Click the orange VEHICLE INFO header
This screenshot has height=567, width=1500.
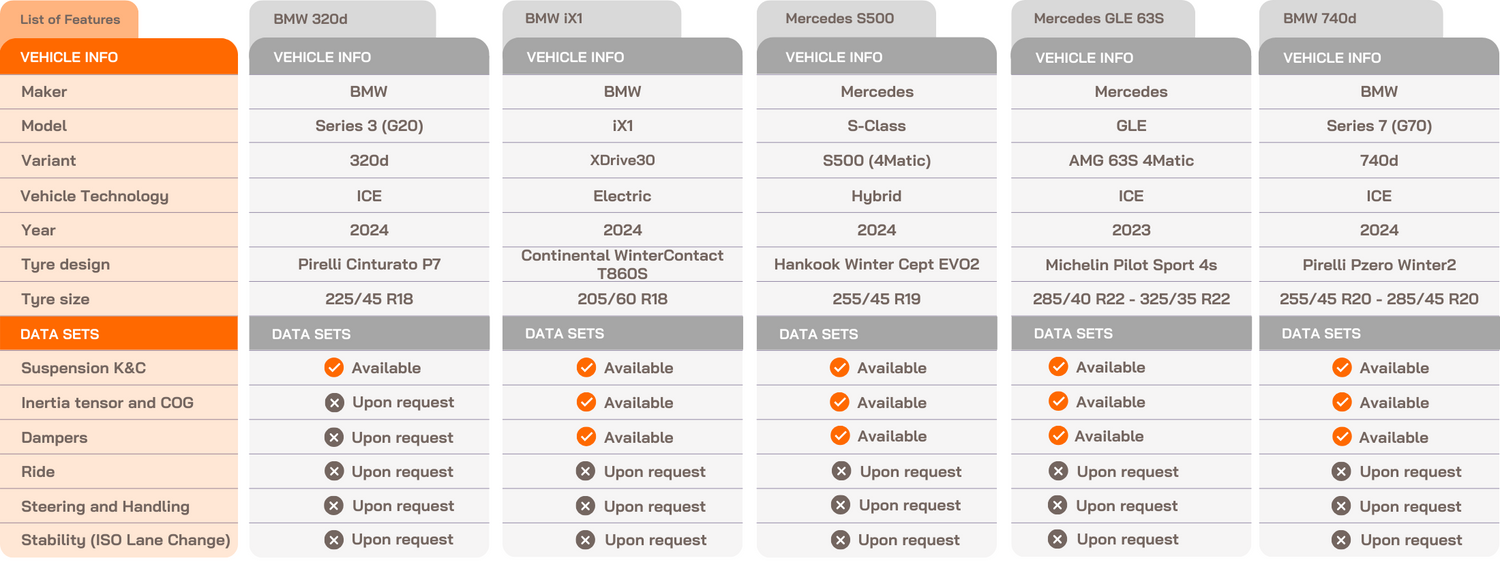[x=118, y=57]
